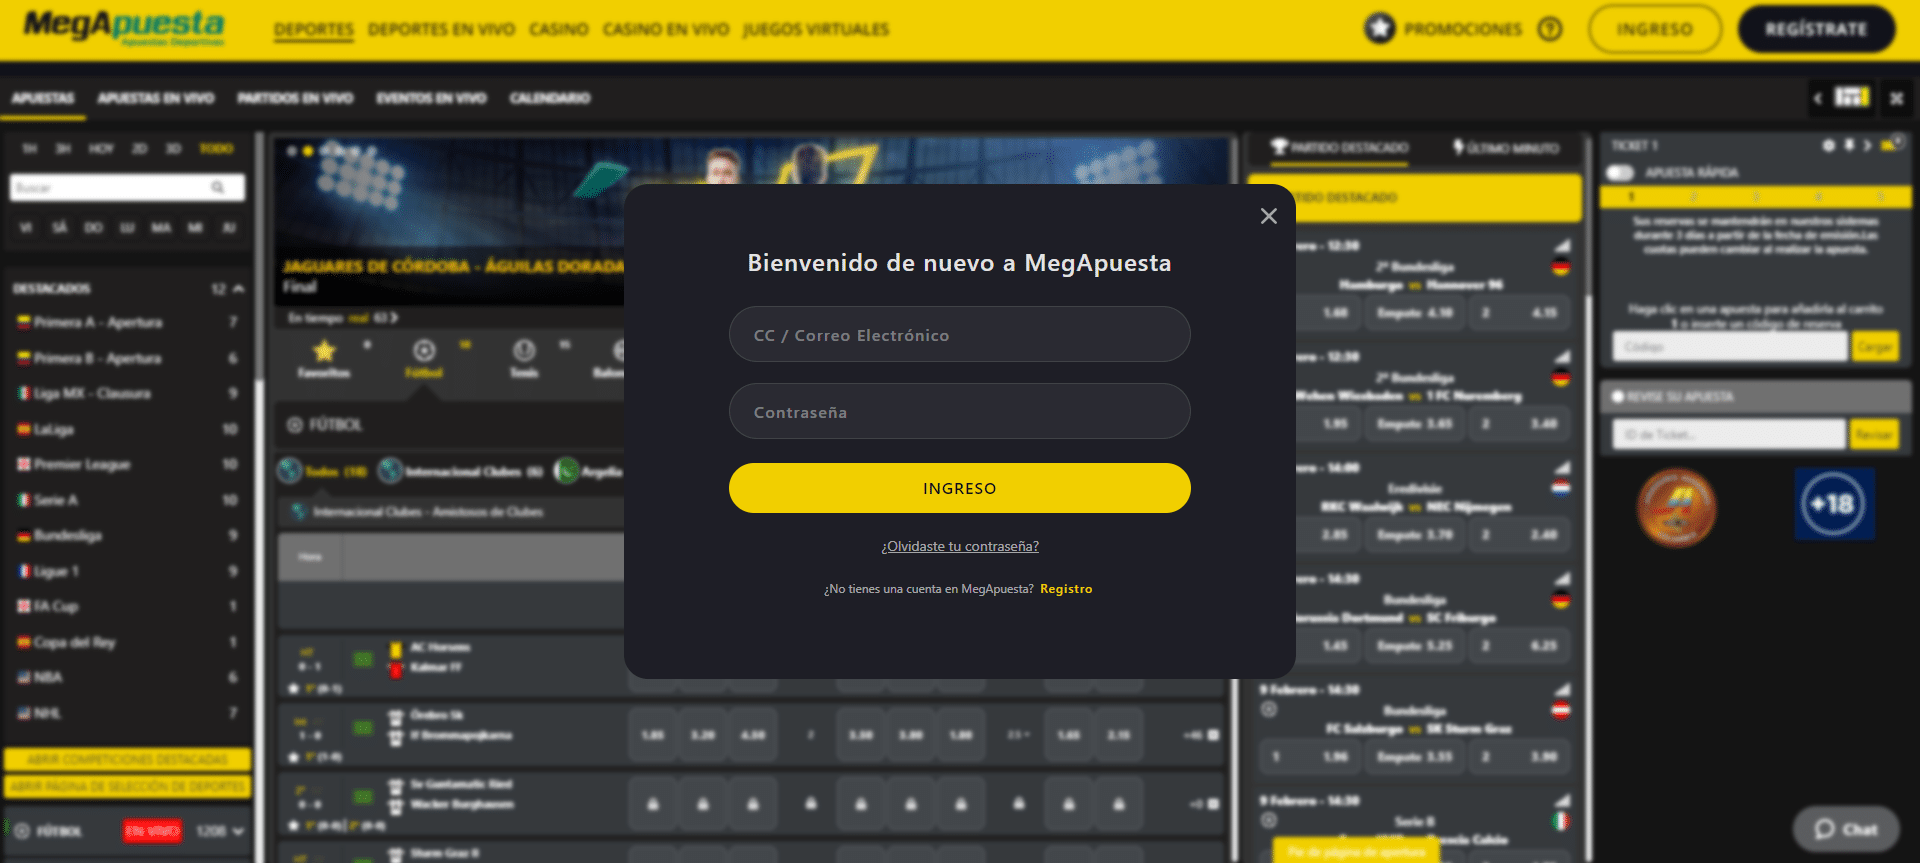Click ABRIR COMPETICIONES DESTACADAS button
The image size is (1920, 863).
pos(127,759)
